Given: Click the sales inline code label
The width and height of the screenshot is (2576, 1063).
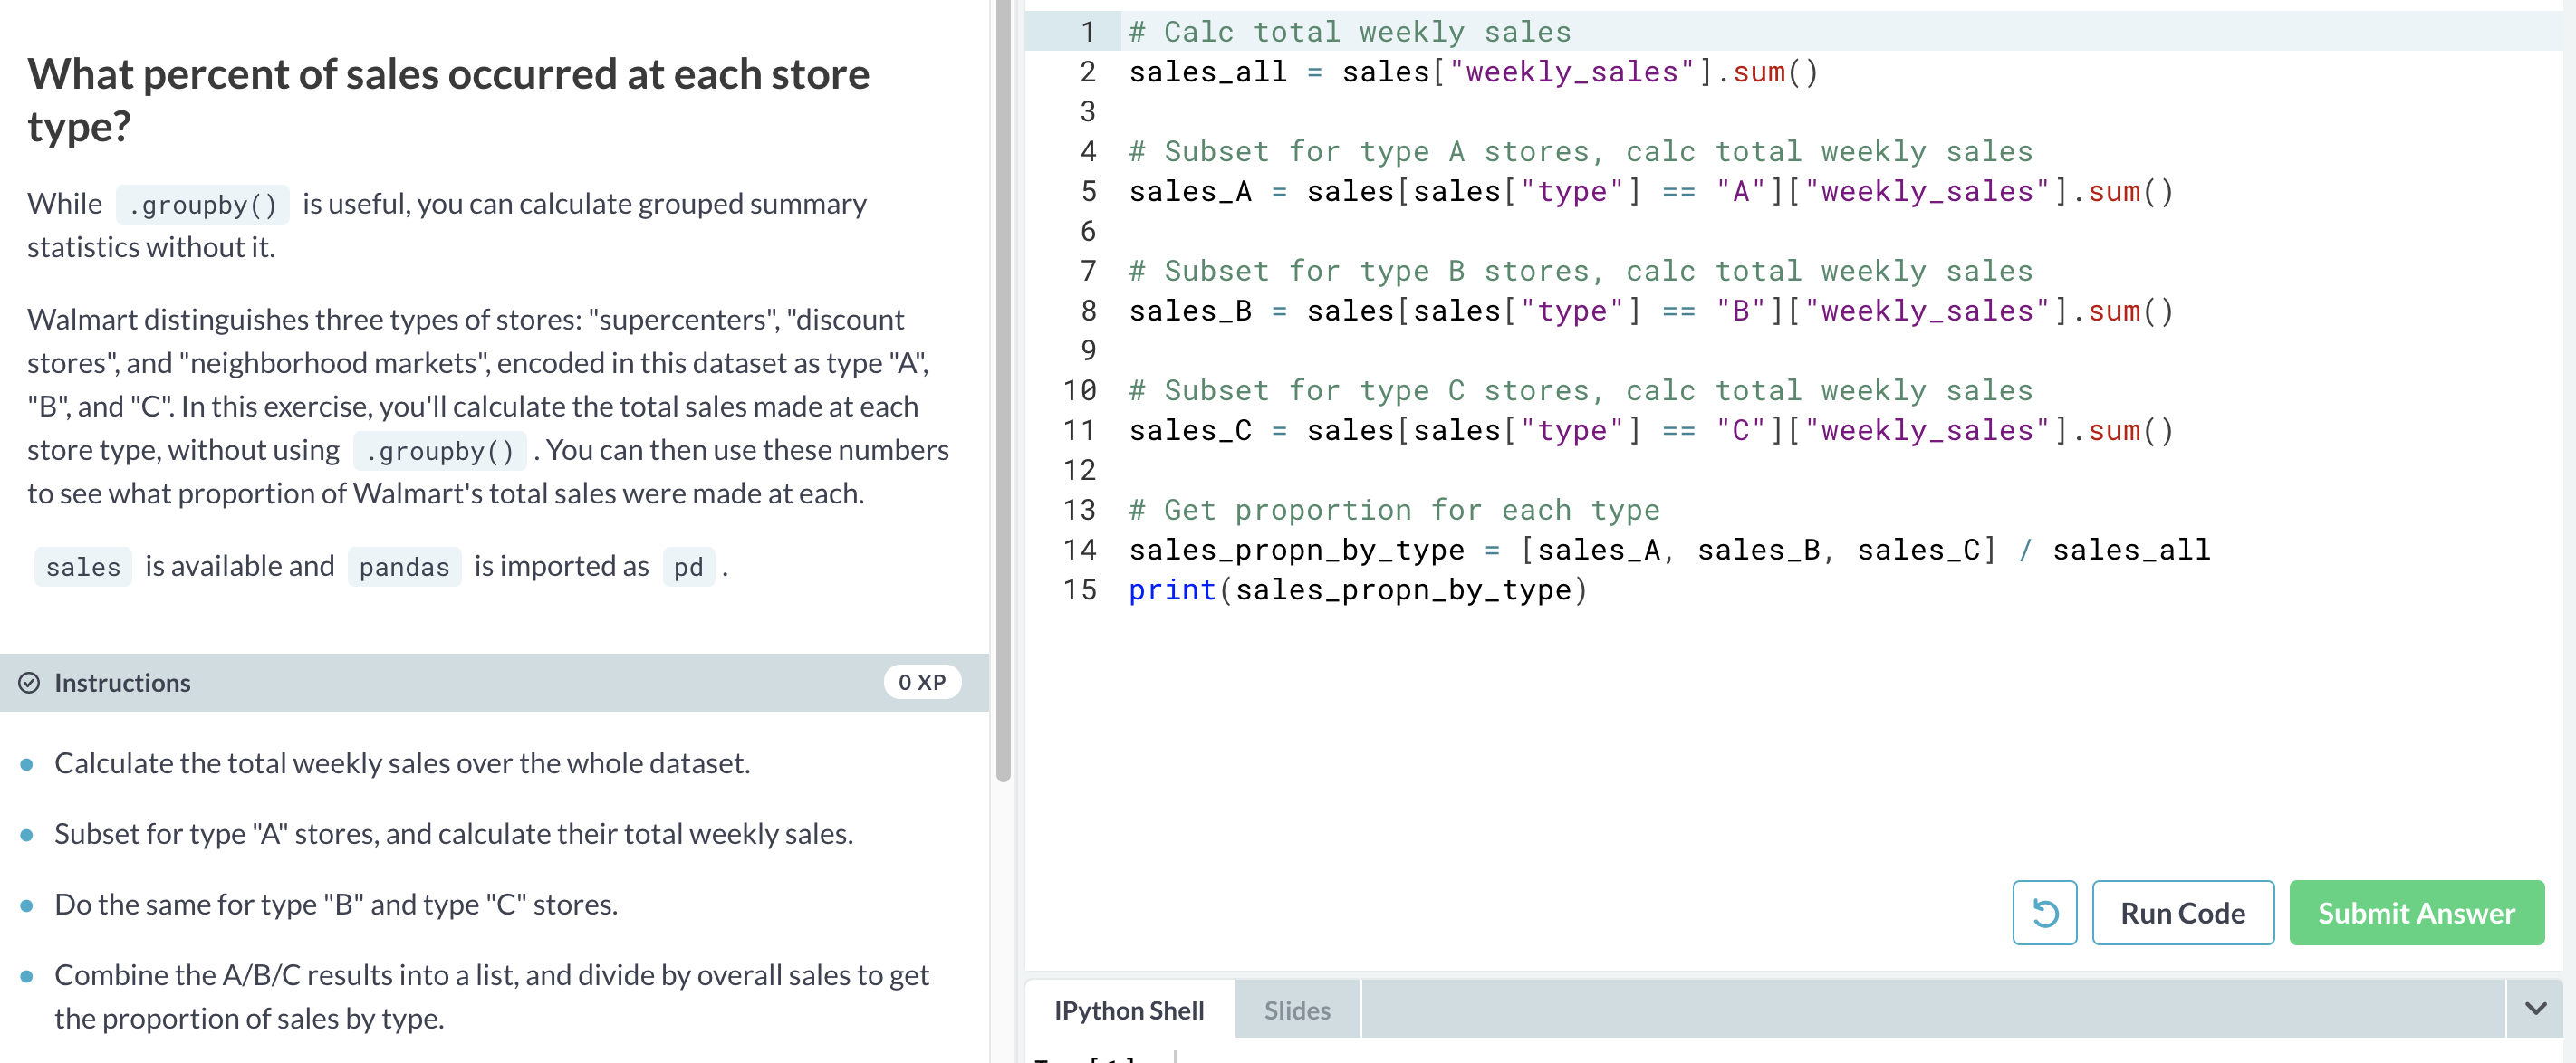Looking at the screenshot, I should pos(83,567).
